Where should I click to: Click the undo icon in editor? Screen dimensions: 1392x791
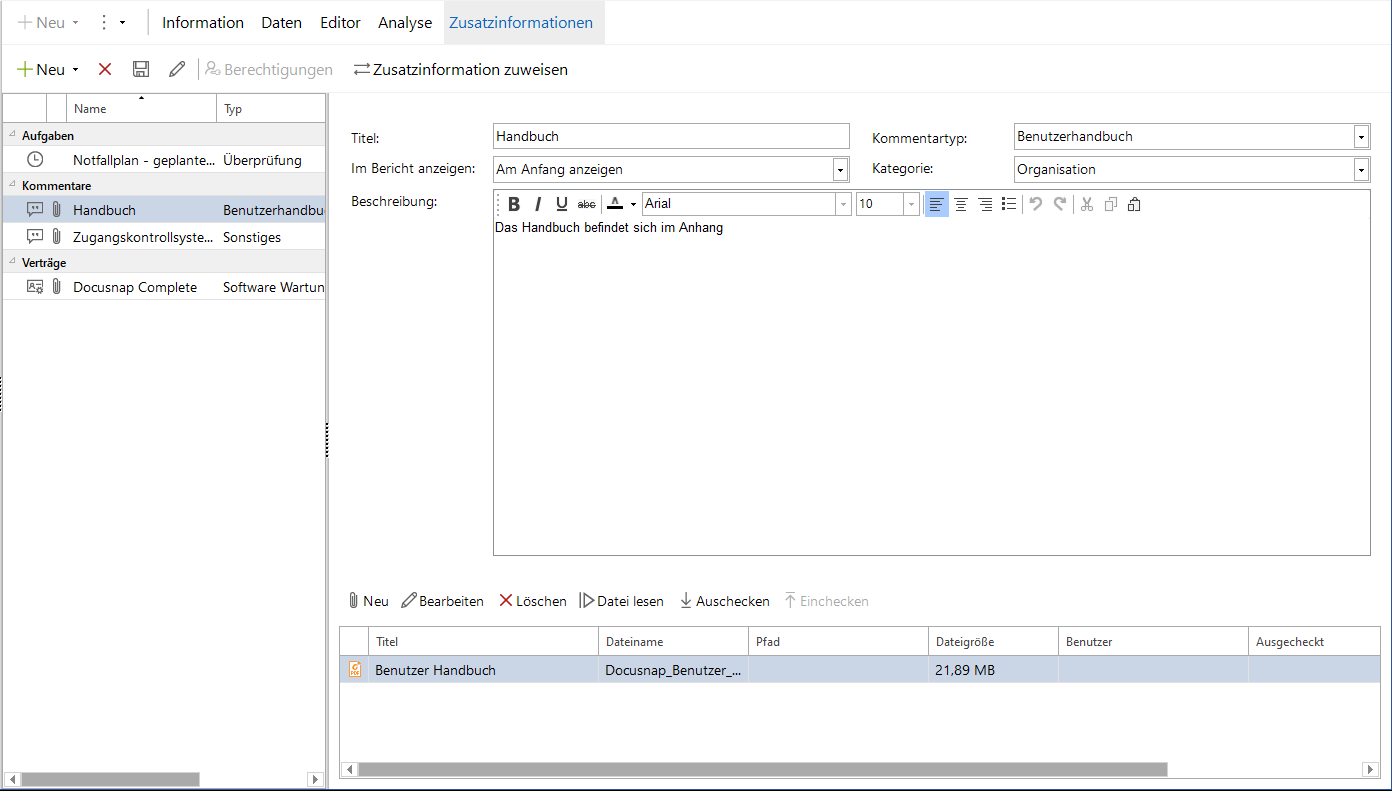pyautogui.click(x=1036, y=204)
